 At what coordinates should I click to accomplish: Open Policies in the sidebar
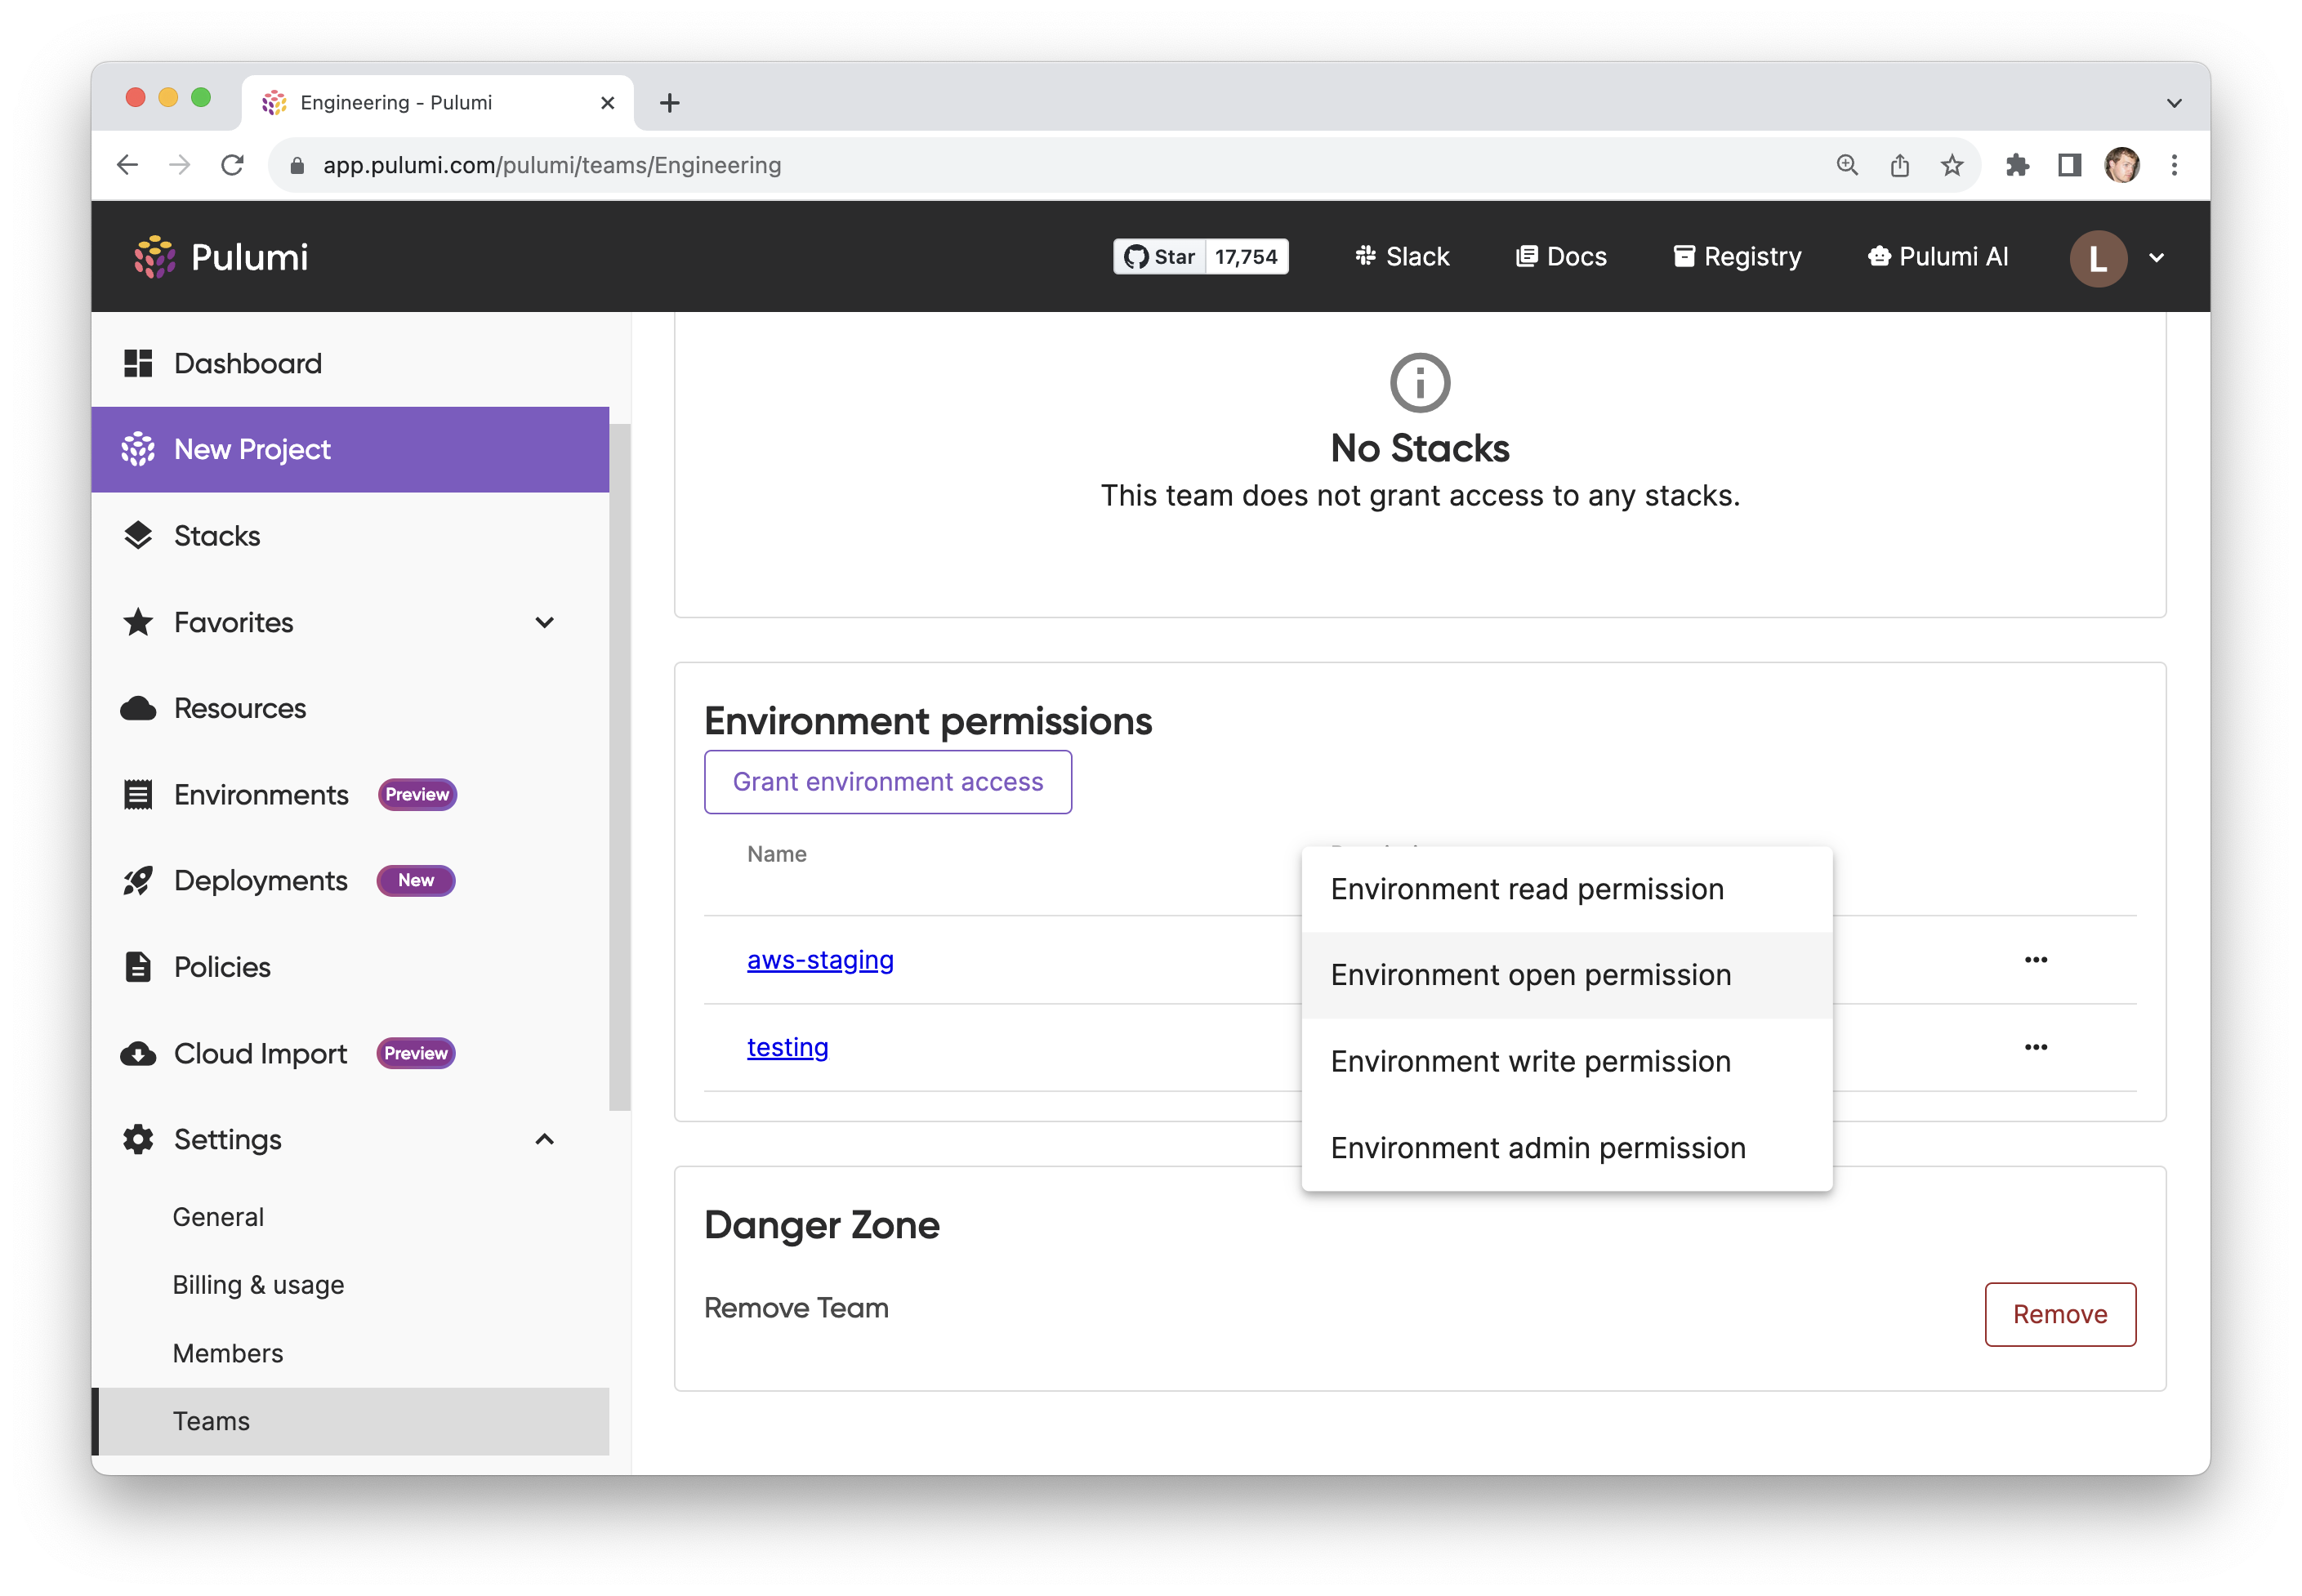click(x=350, y=967)
